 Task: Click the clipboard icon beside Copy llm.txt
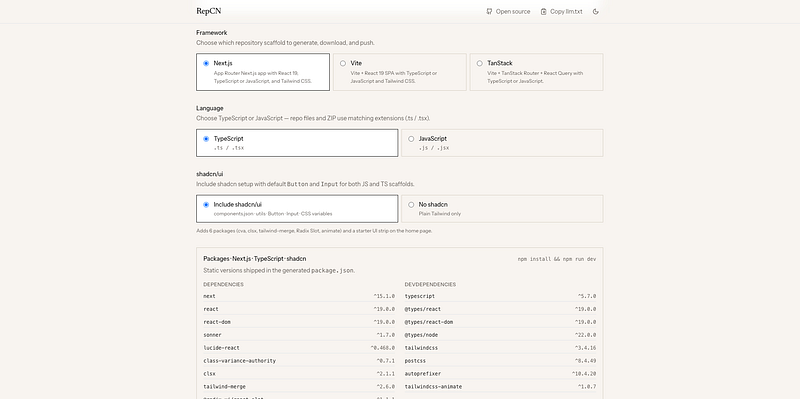pyautogui.click(x=543, y=11)
